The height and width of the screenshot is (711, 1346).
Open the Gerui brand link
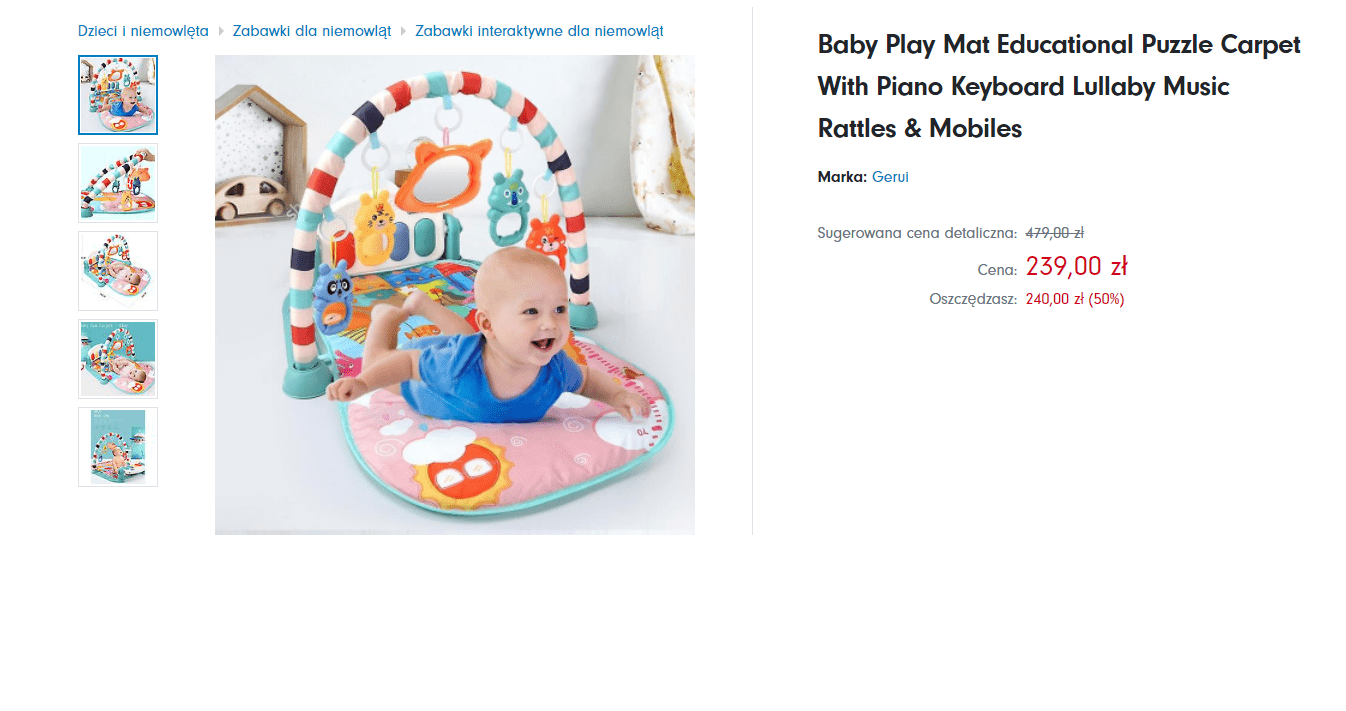coord(890,177)
